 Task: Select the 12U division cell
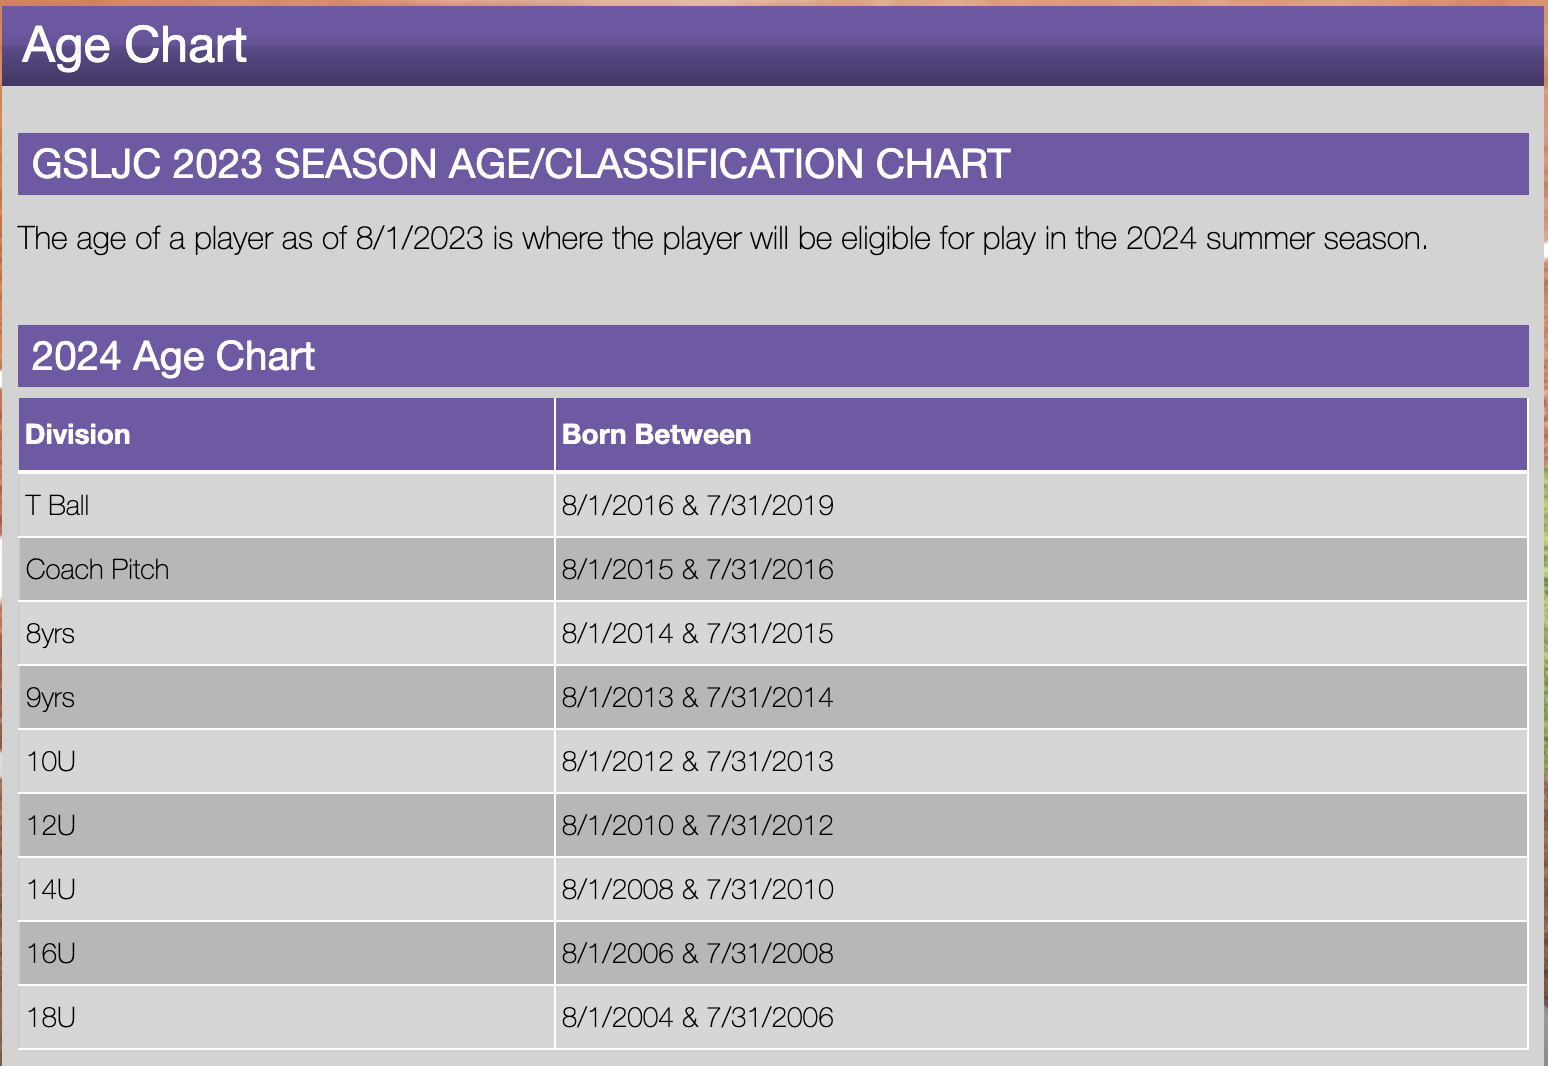pos(51,825)
